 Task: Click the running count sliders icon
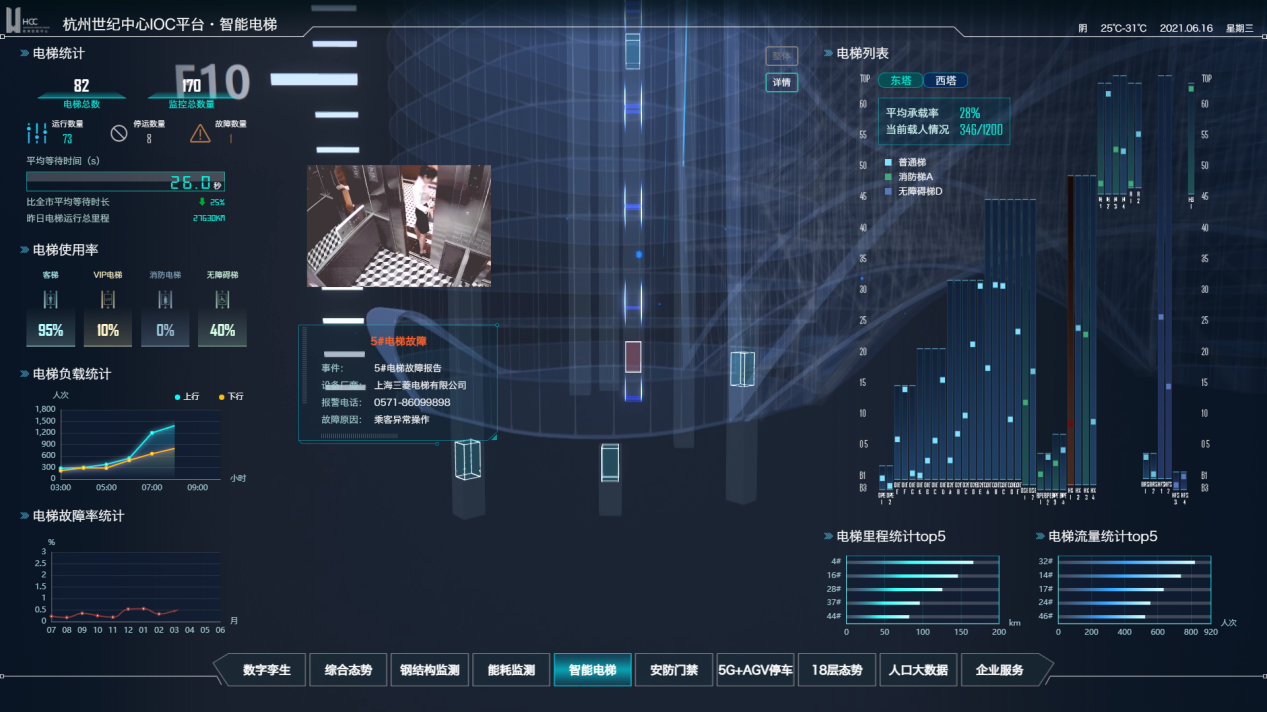(37, 132)
